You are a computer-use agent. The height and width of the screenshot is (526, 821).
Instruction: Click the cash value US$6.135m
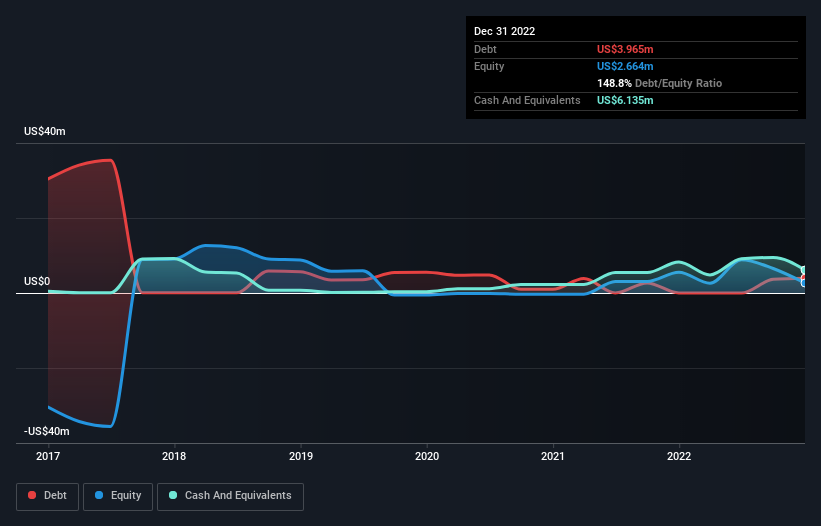point(625,100)
